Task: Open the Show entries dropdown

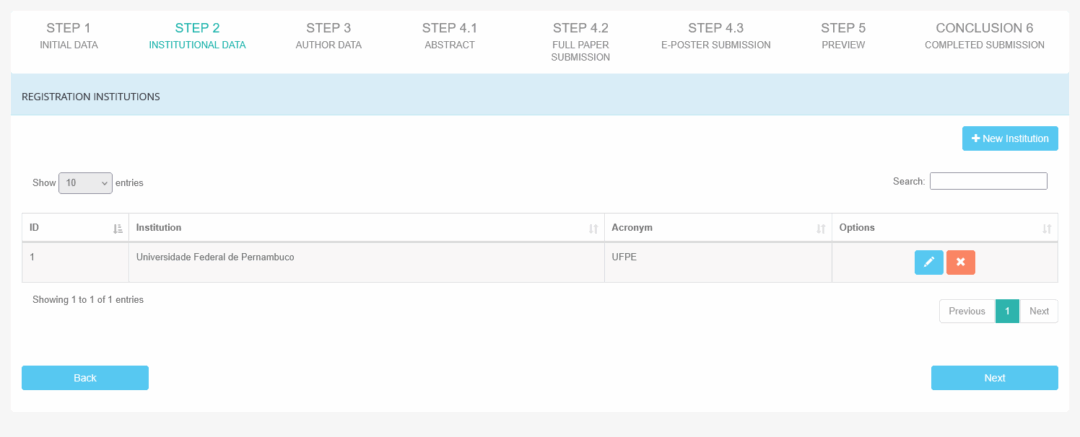Action: point(86,183)
